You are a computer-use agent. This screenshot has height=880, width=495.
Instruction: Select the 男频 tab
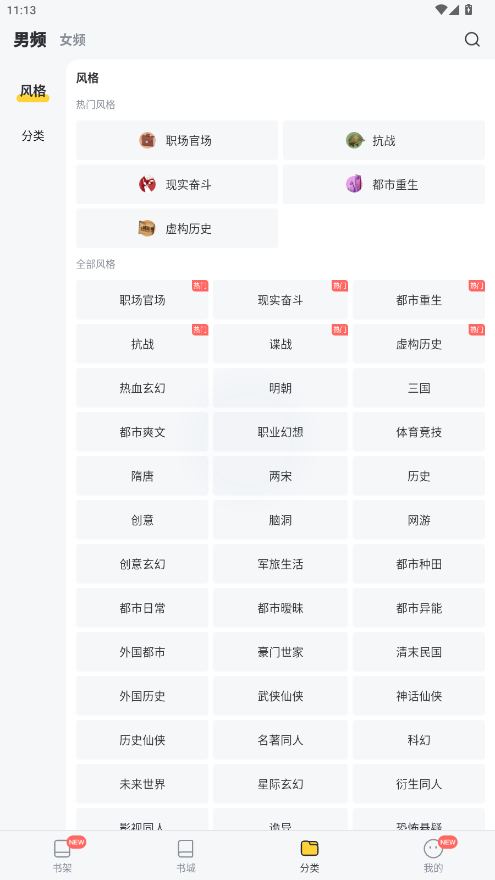click(x=30, y=39)
